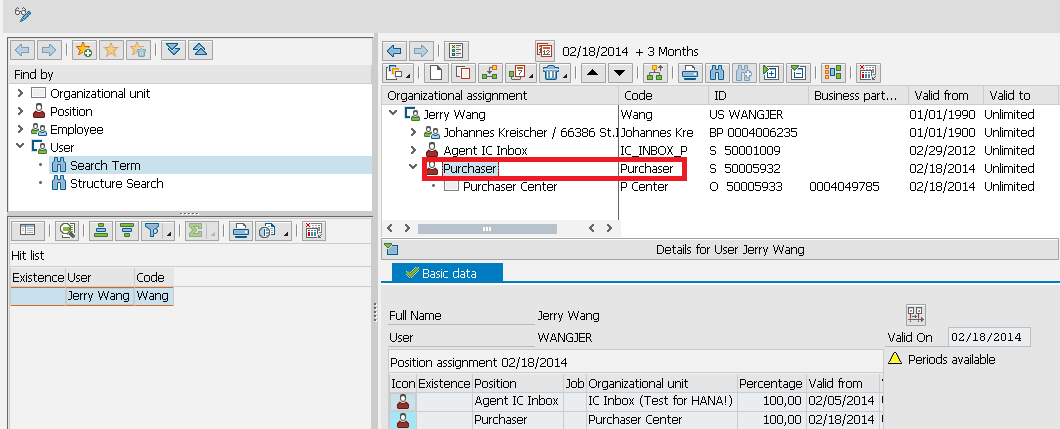Click the print icon in the organizational toolbar
This screenshot has width=1060, height=429.
690,72
